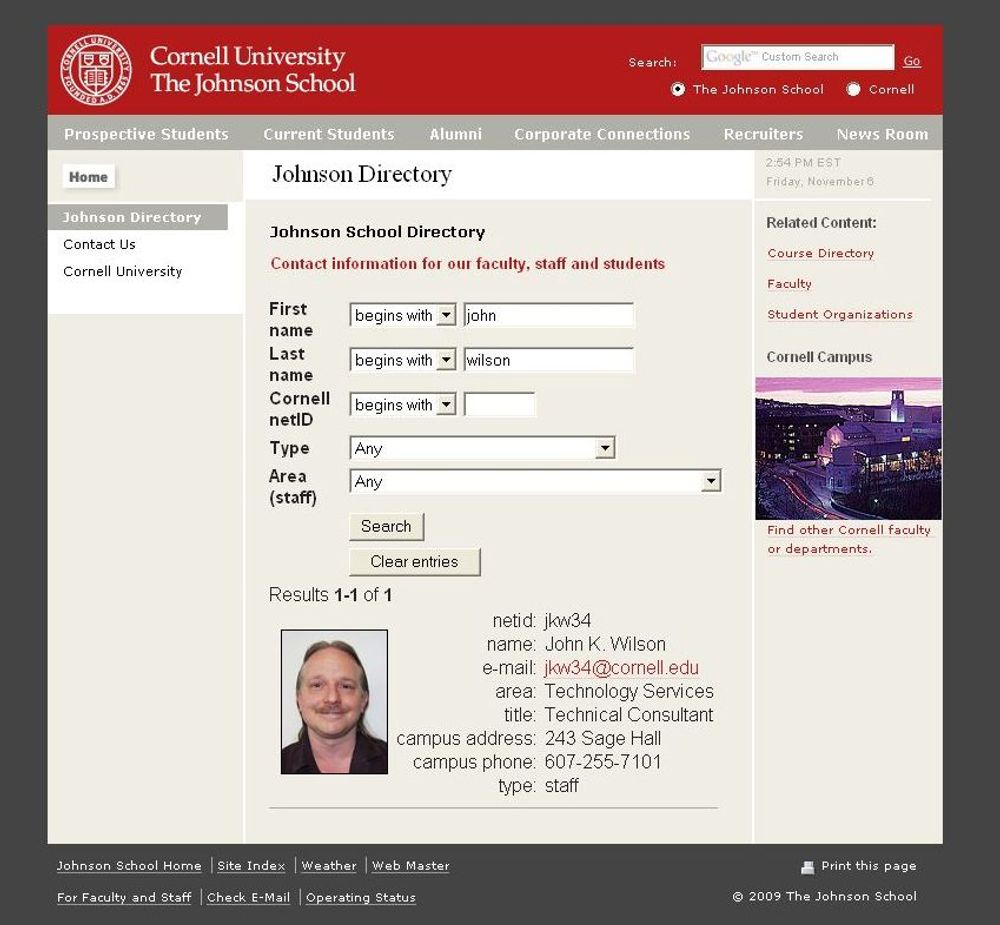This screenshot has width=1000, height=925.
Task: Open For Faculty and Staff link
Action: (x=124, y=898)
